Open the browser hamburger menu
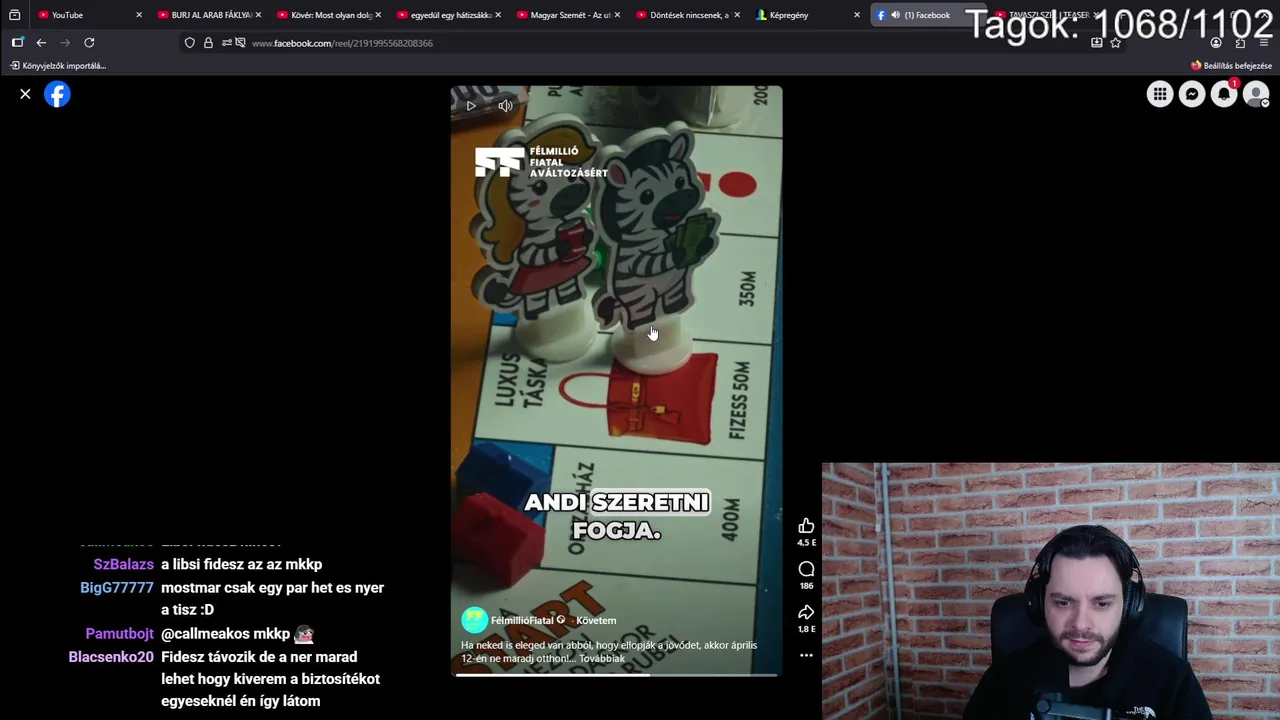Image resolution: width=1280 pixels, height=720 pixels. pos(1264,43)
